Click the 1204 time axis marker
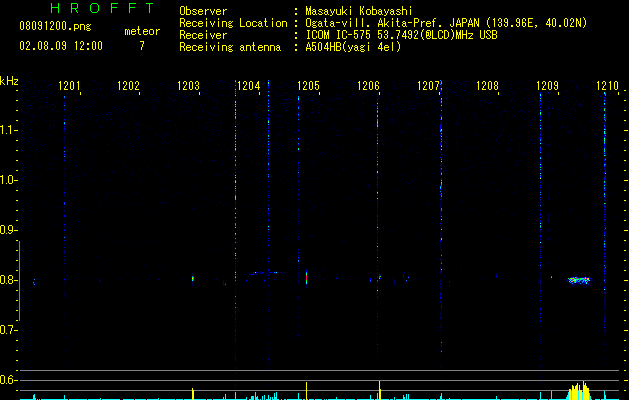 pos(249,86)
